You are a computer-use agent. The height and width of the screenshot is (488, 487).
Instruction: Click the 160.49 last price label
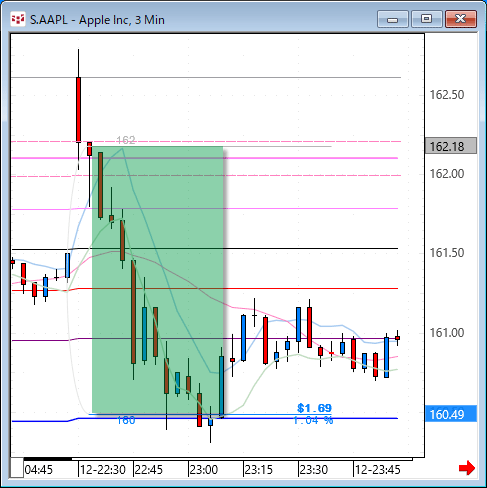click(x=451, y=414)
